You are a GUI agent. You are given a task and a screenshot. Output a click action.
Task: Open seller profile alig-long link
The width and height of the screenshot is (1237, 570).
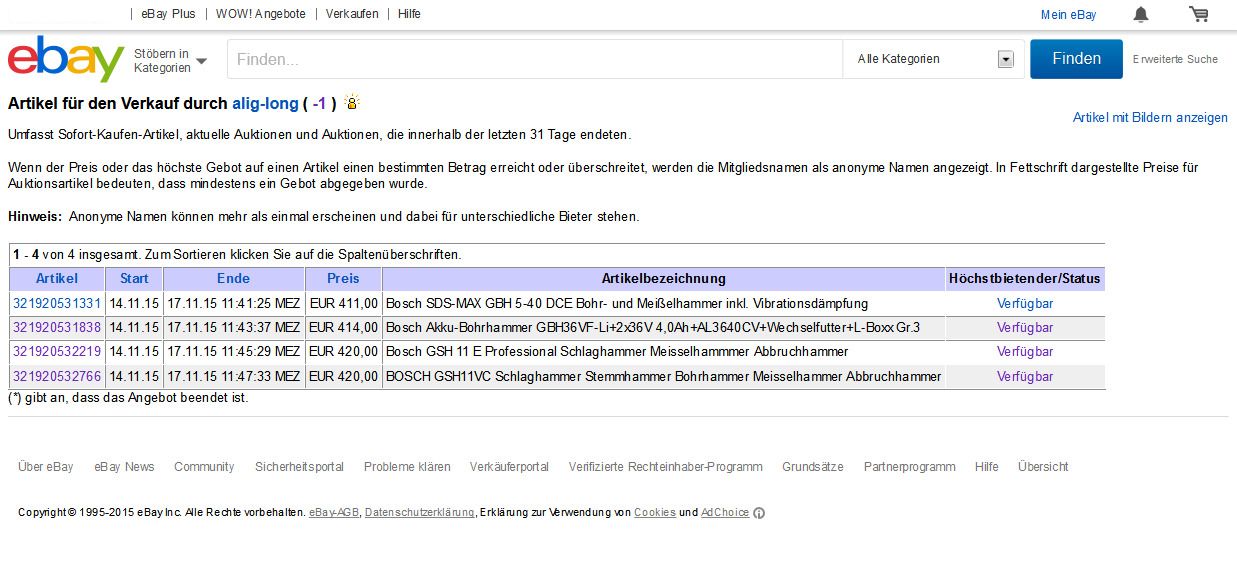click(265, 103)
